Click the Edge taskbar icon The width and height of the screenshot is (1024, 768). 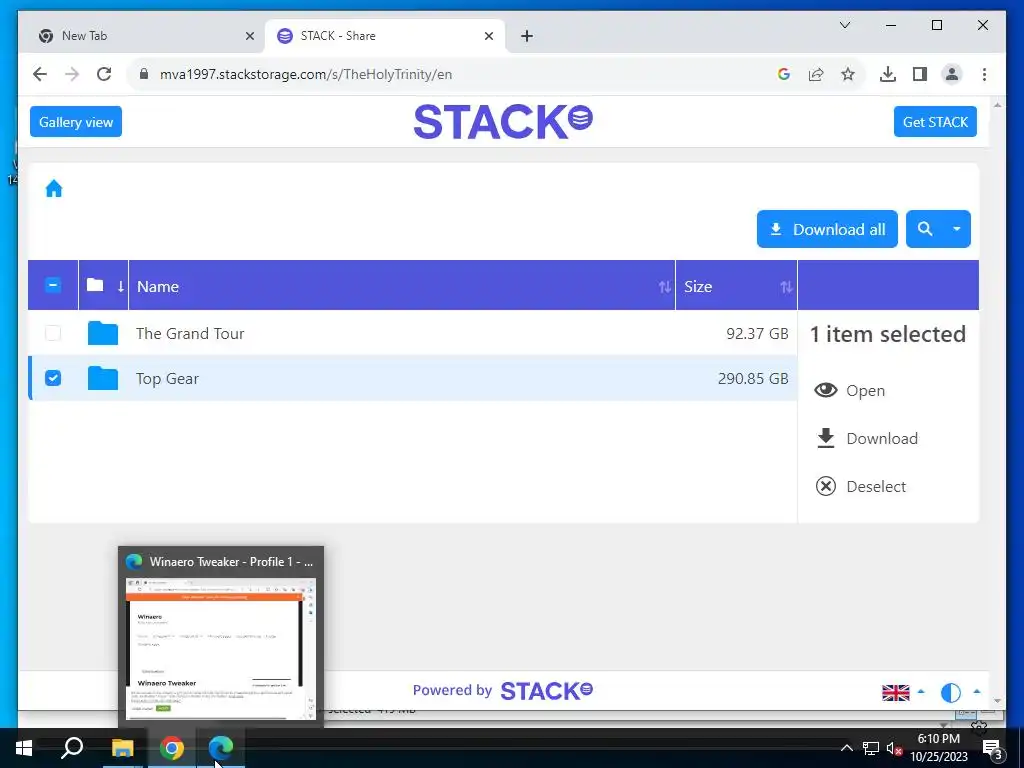pos(221,748)
